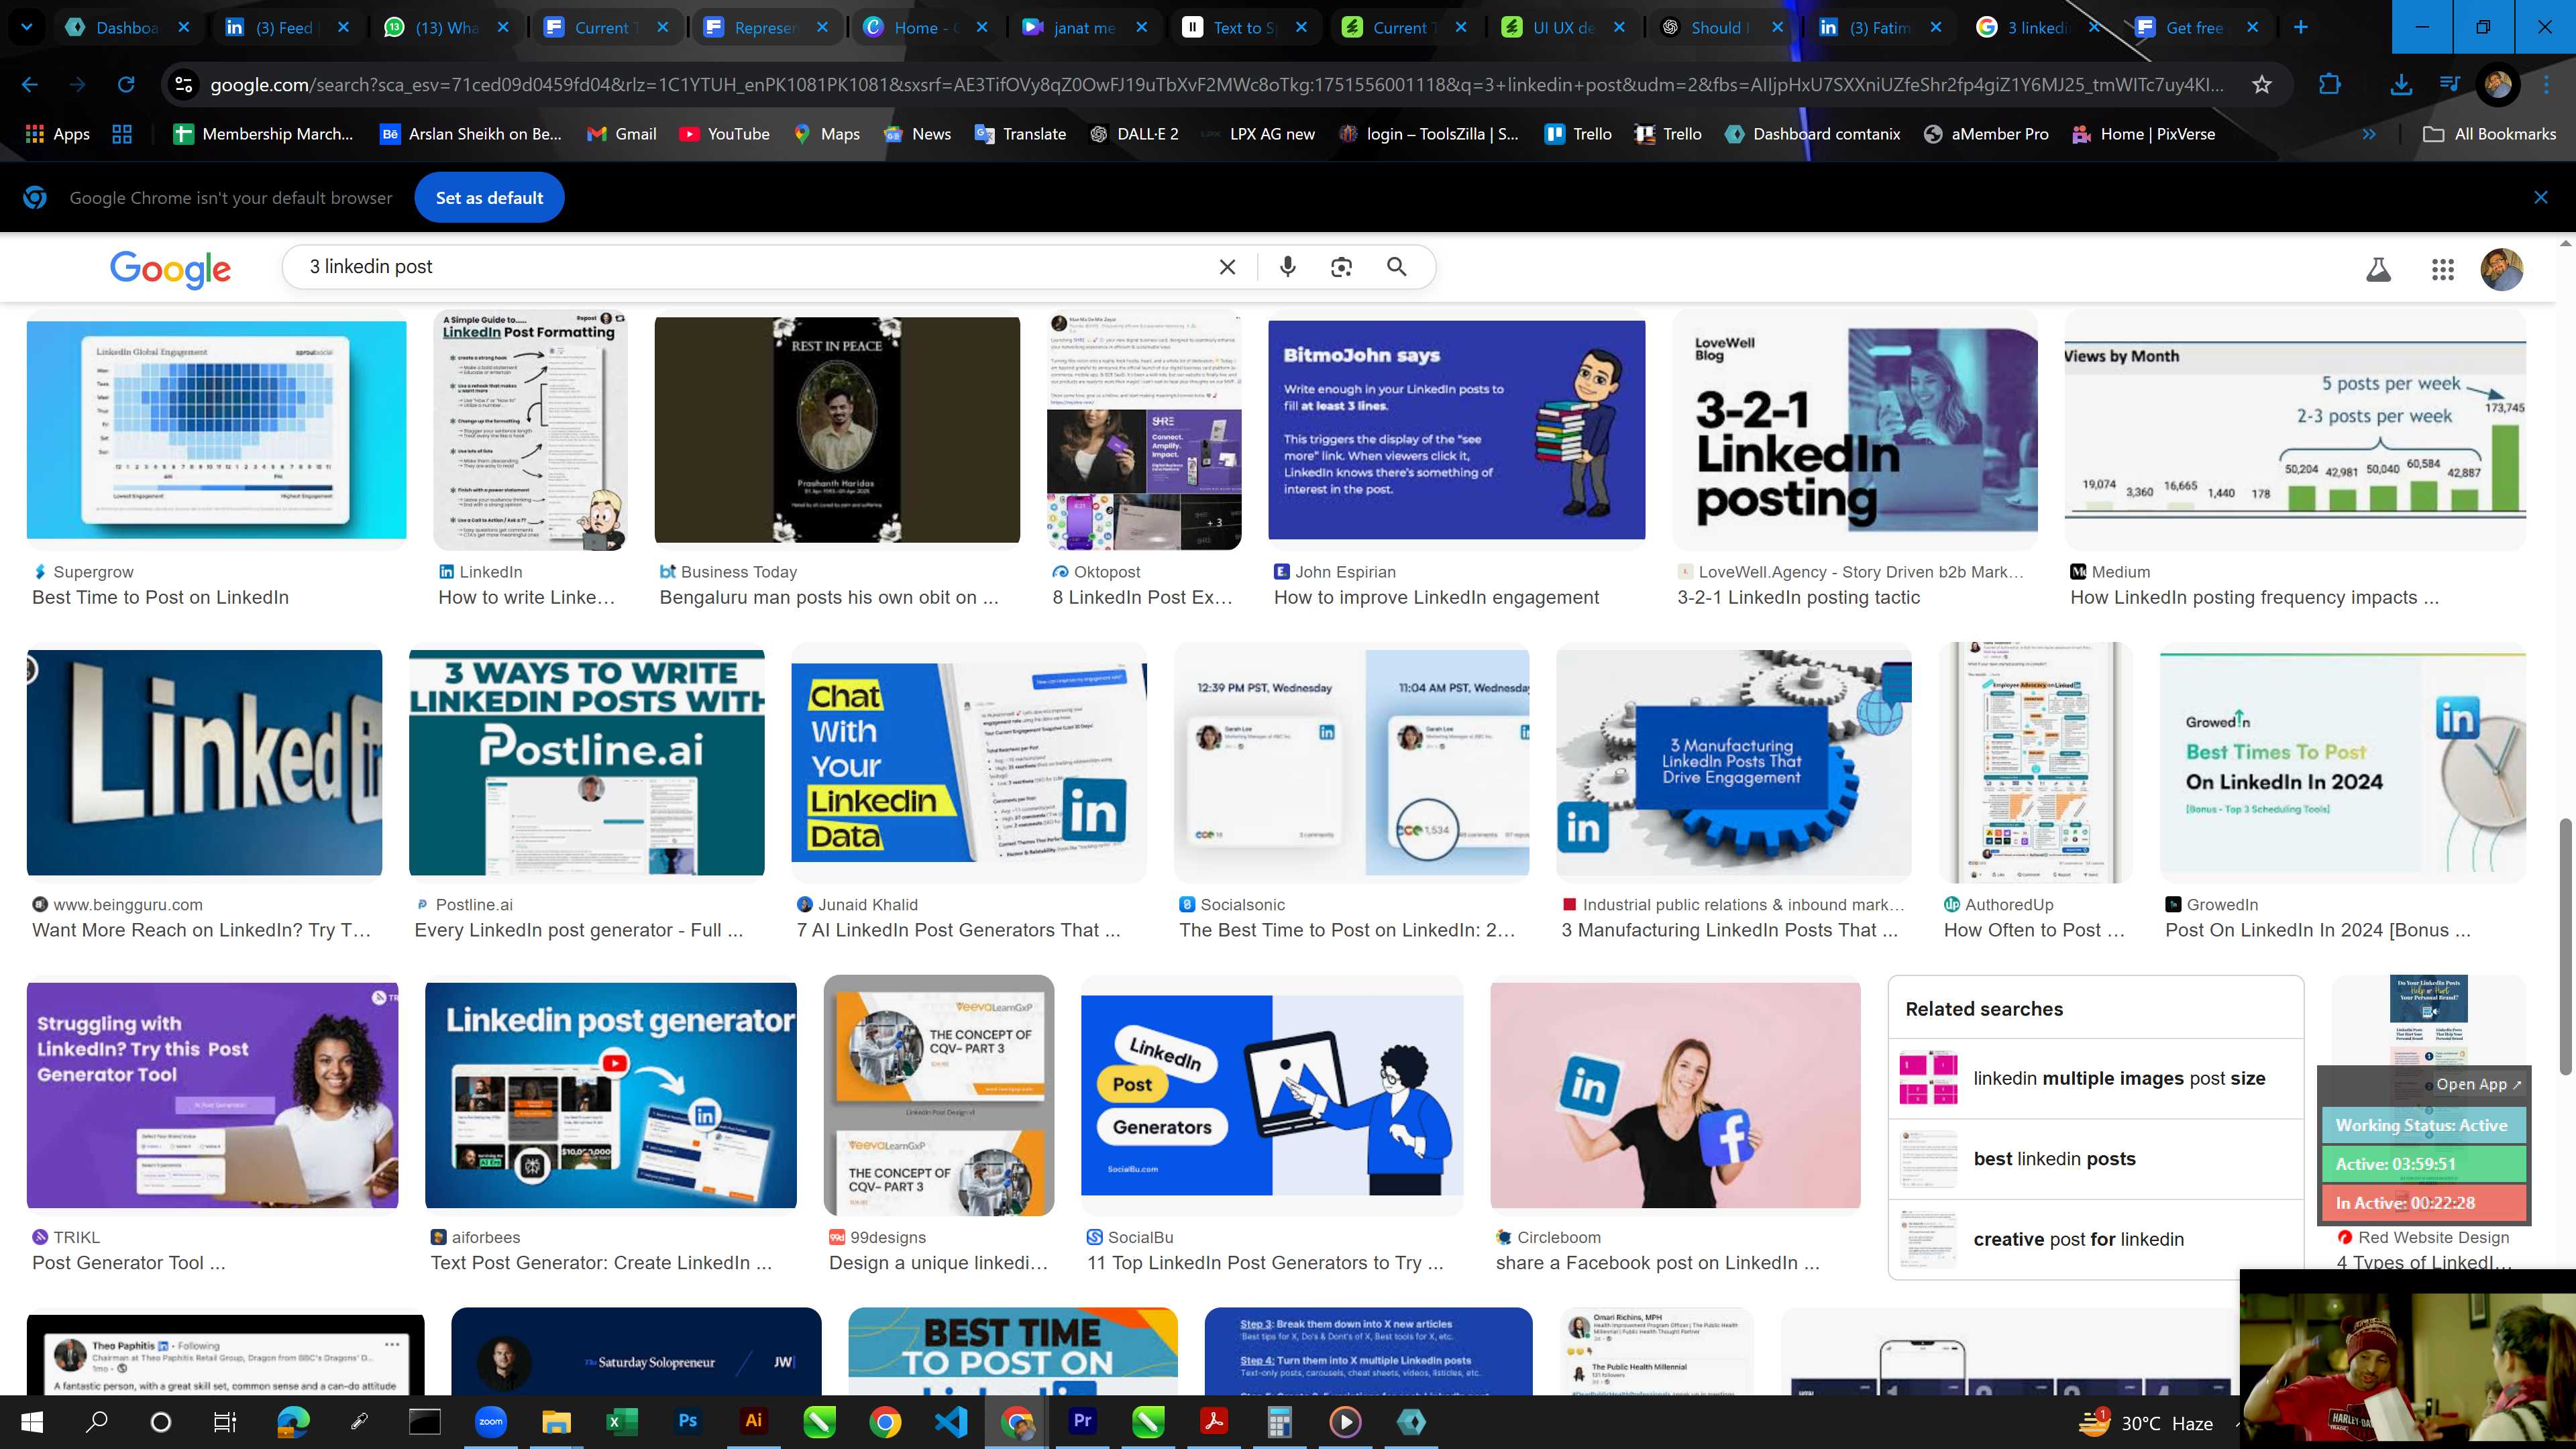This screenshot has height=1449, width=2576.
Task: Click the search input field
Action: tap(750, 267)
